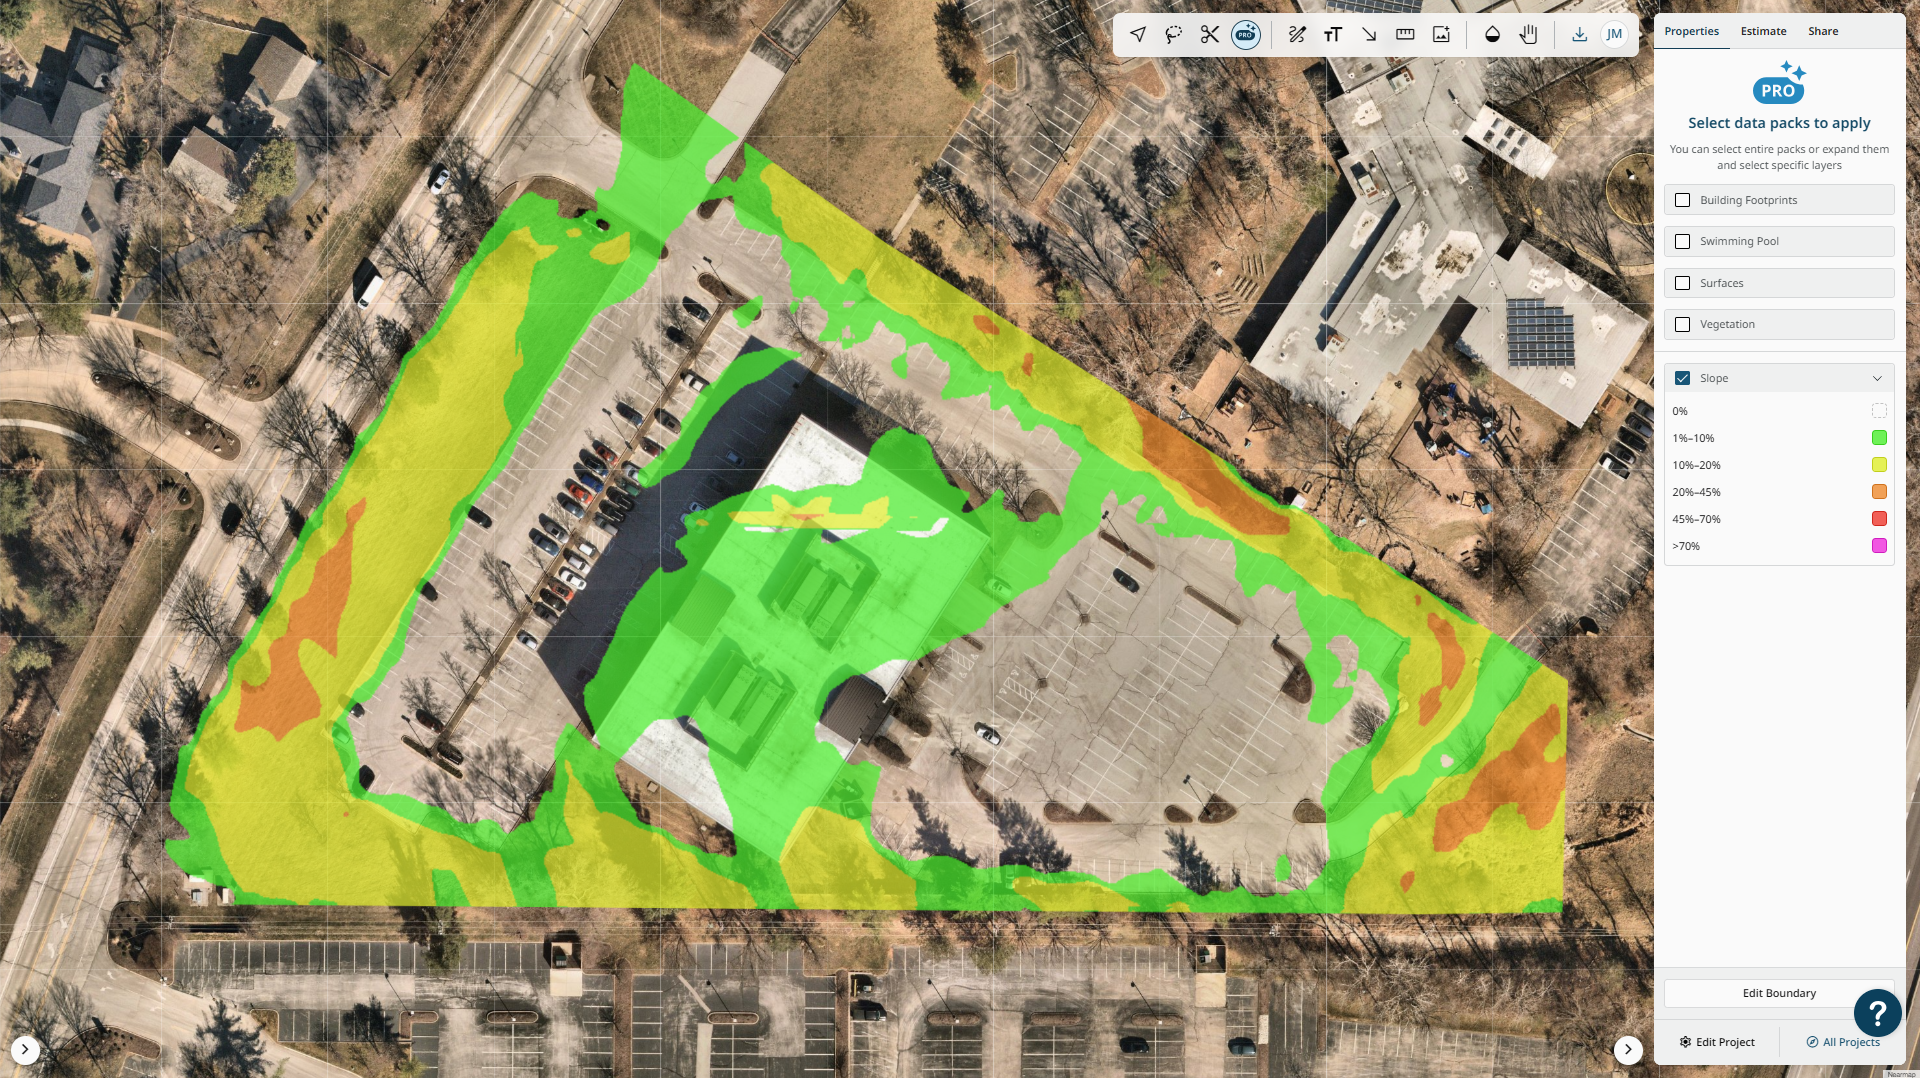This screenshot has width=1920, height=1078.
Task: Check the Swimming Pool checkbox
Action: (1682, 240)
